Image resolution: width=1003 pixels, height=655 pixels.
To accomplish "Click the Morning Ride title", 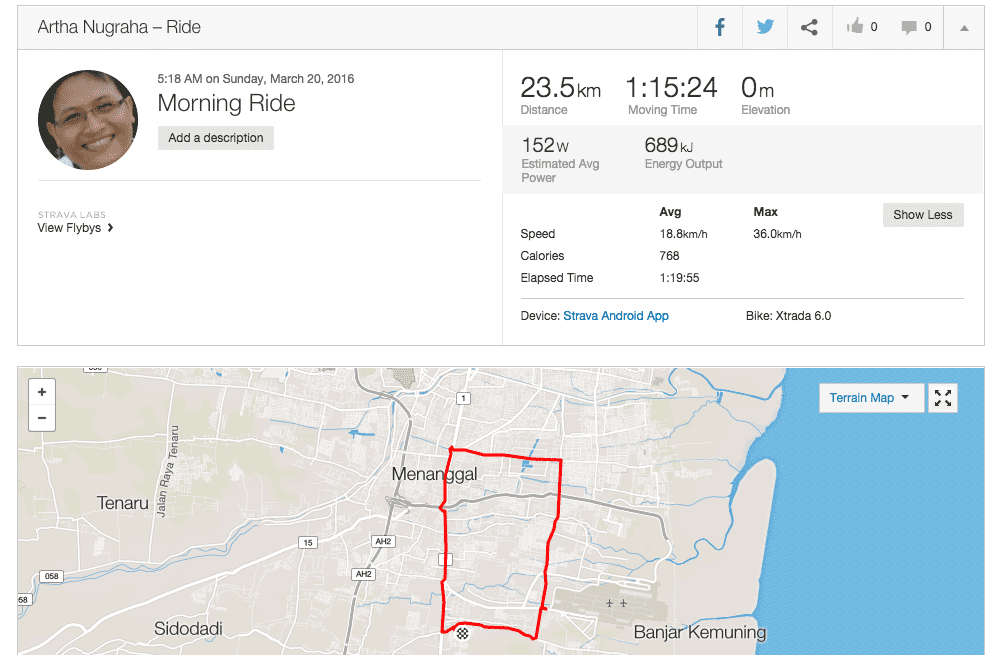I will point(226,104).
